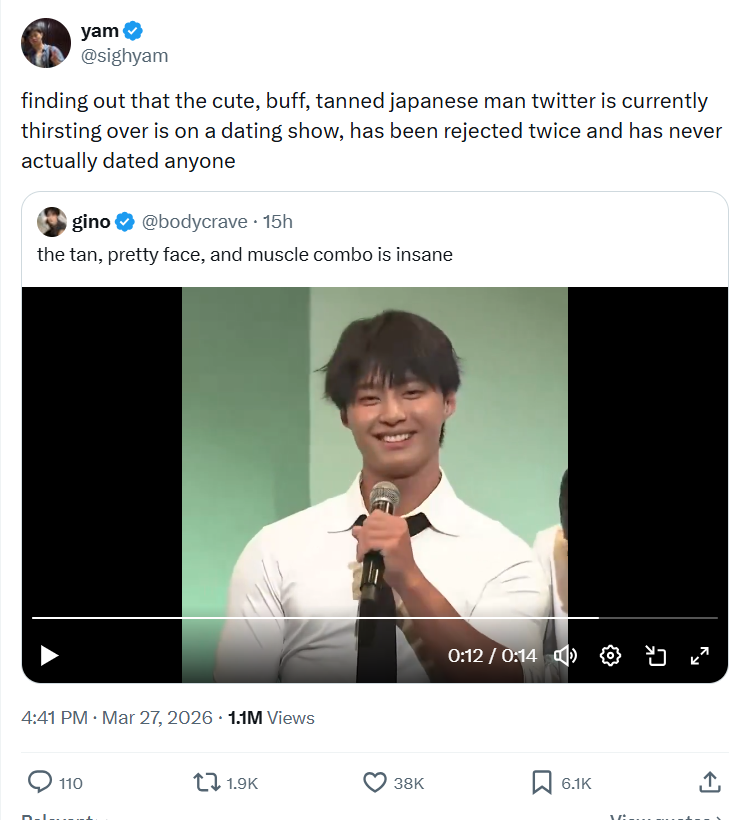Click the @bodycrave handle
The image size is (746, 820).
198,221
